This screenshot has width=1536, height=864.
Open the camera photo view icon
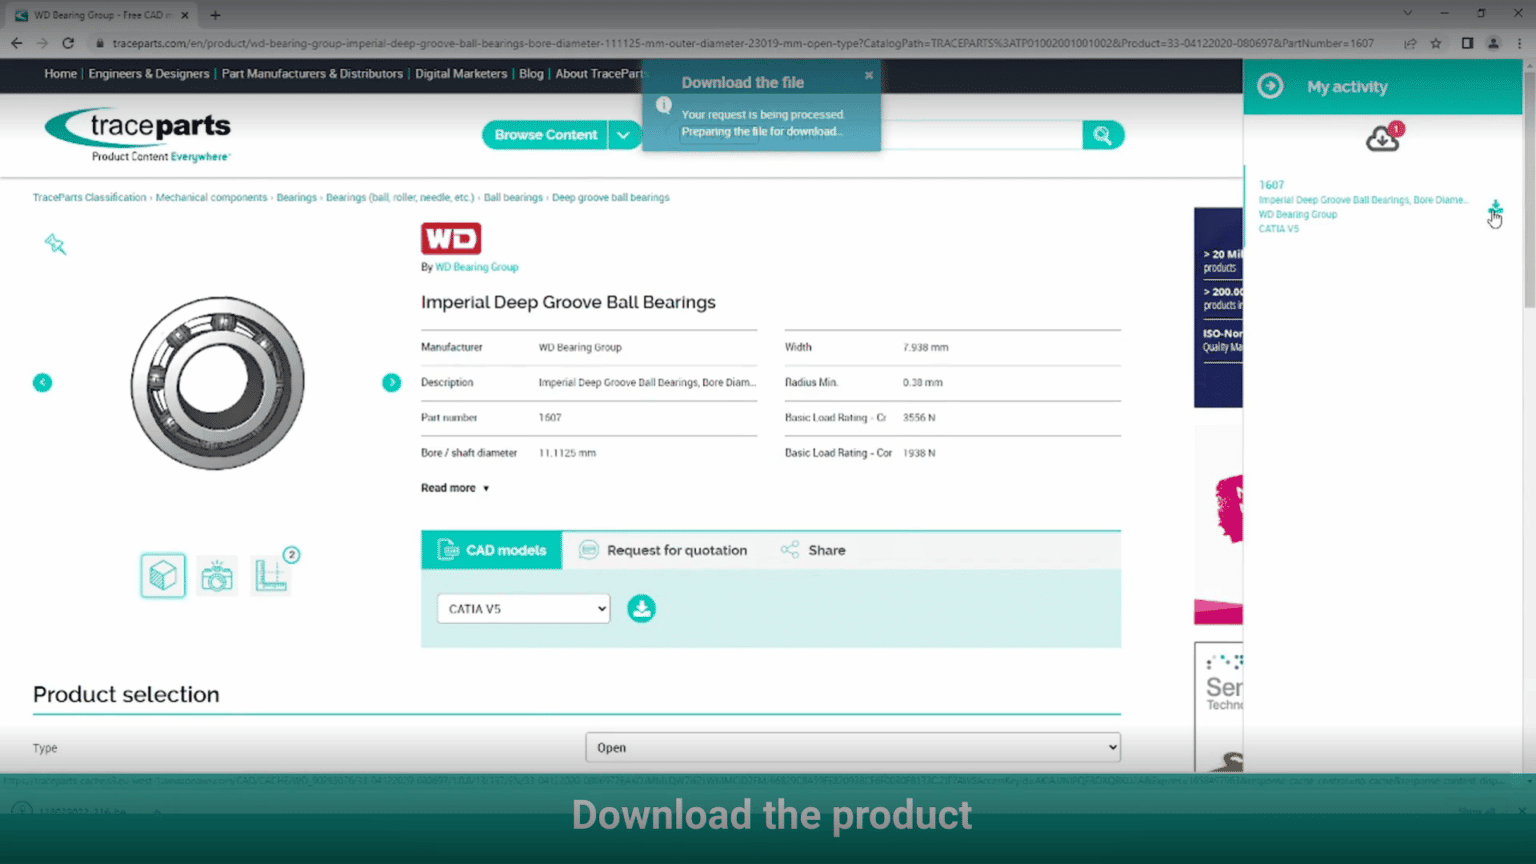point(217,576)
